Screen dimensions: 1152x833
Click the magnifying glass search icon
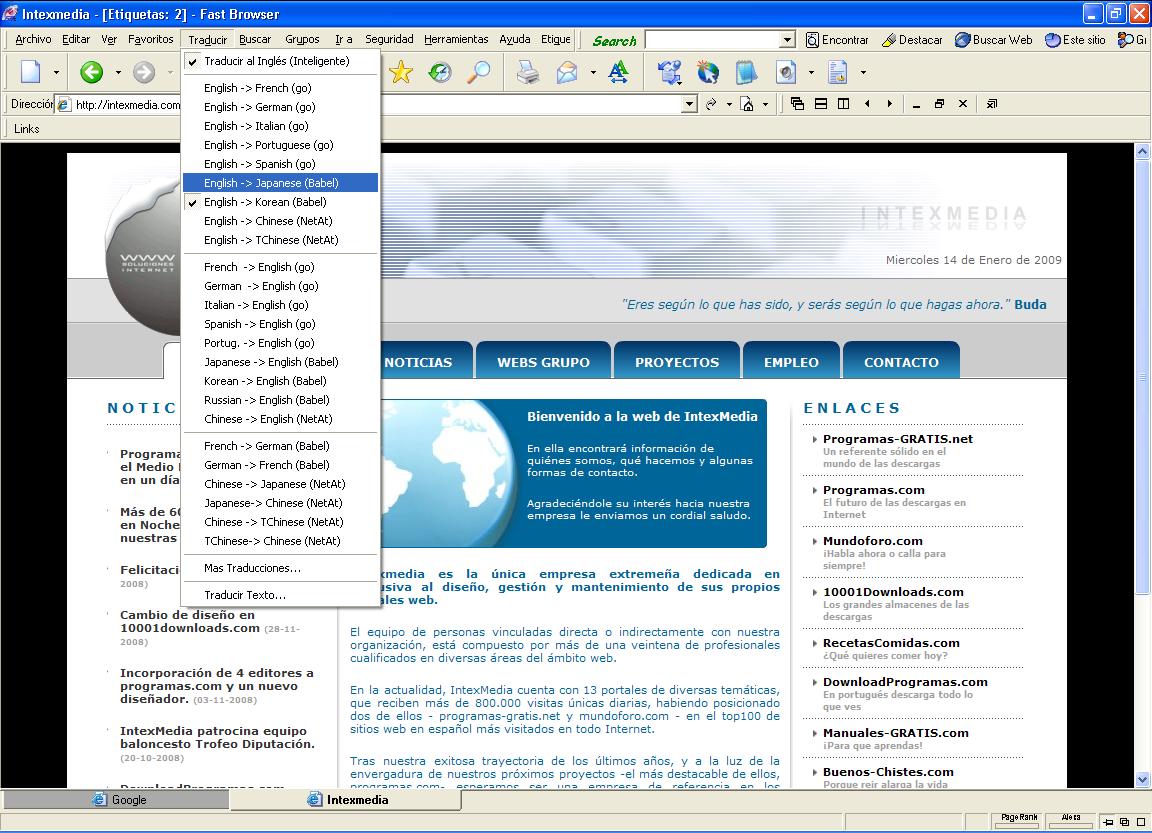(x=479, y=72)
